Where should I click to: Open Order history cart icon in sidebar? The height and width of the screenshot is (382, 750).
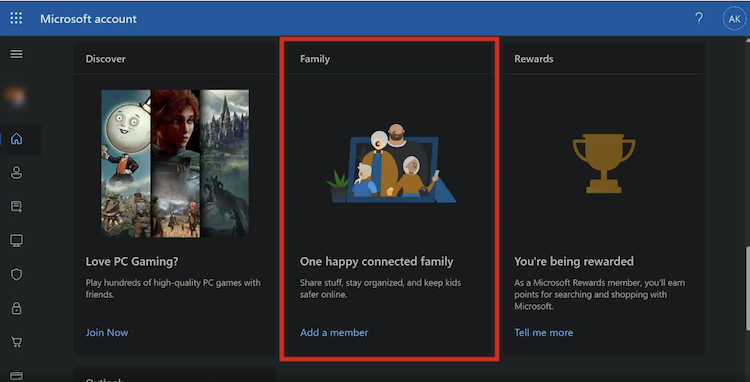coord(16,342)
